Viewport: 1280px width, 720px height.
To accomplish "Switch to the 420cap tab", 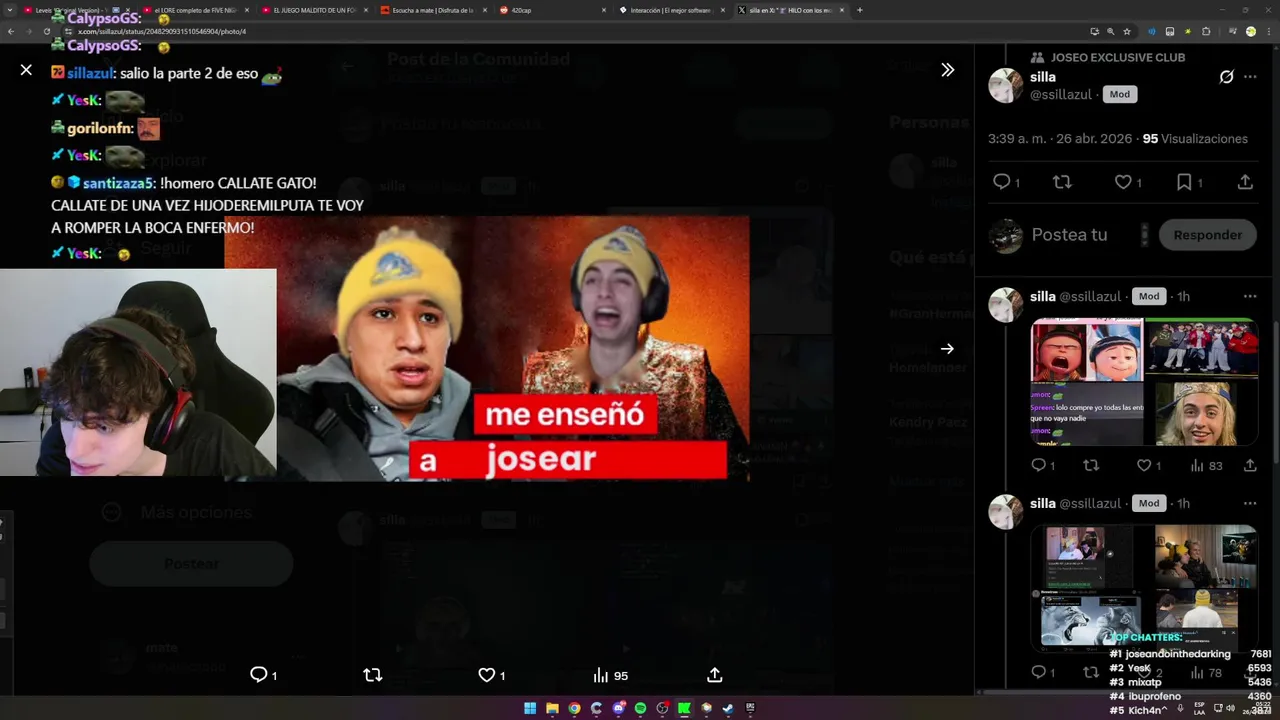I will pos(552,10).
